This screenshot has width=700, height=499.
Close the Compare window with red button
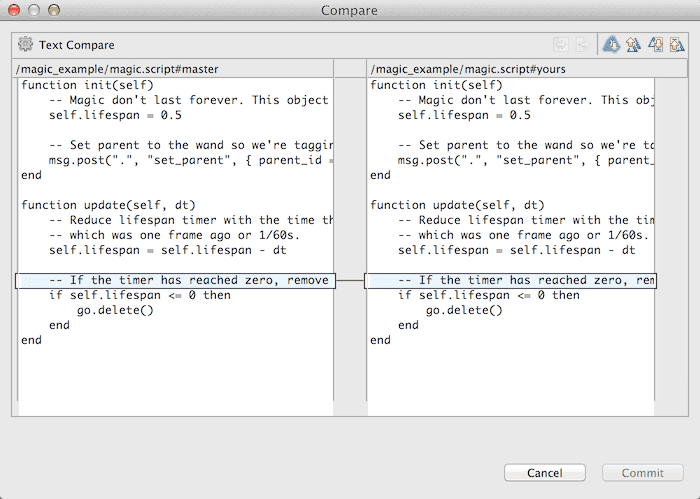[14, 10]
